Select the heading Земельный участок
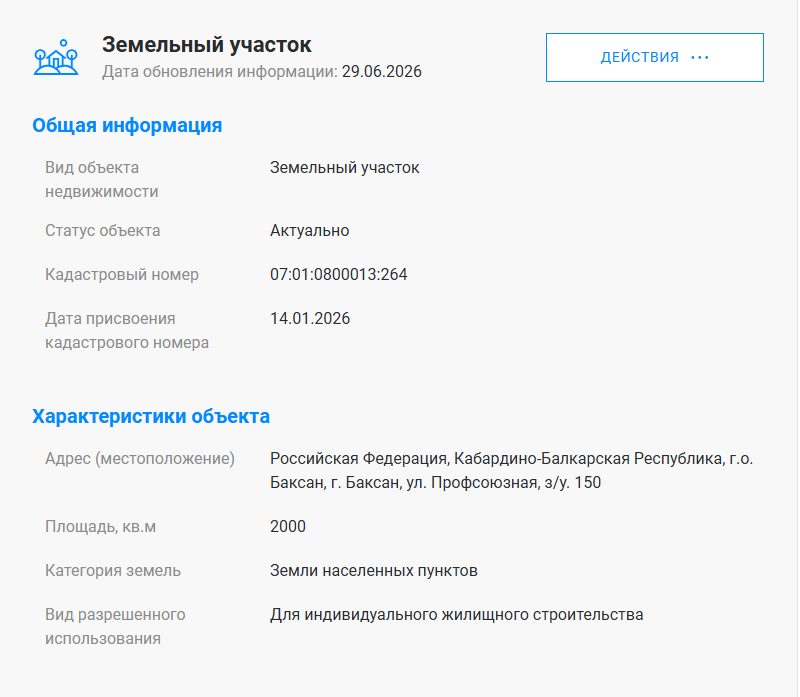Screen dimensions: 800x697 tap(207, 45)
